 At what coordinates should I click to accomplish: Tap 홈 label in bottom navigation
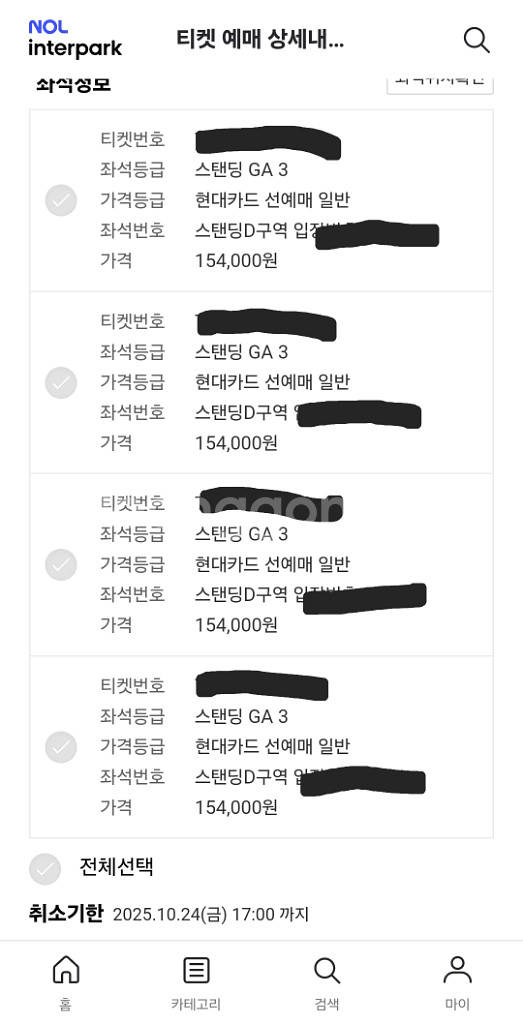(x=65, y=1004)
